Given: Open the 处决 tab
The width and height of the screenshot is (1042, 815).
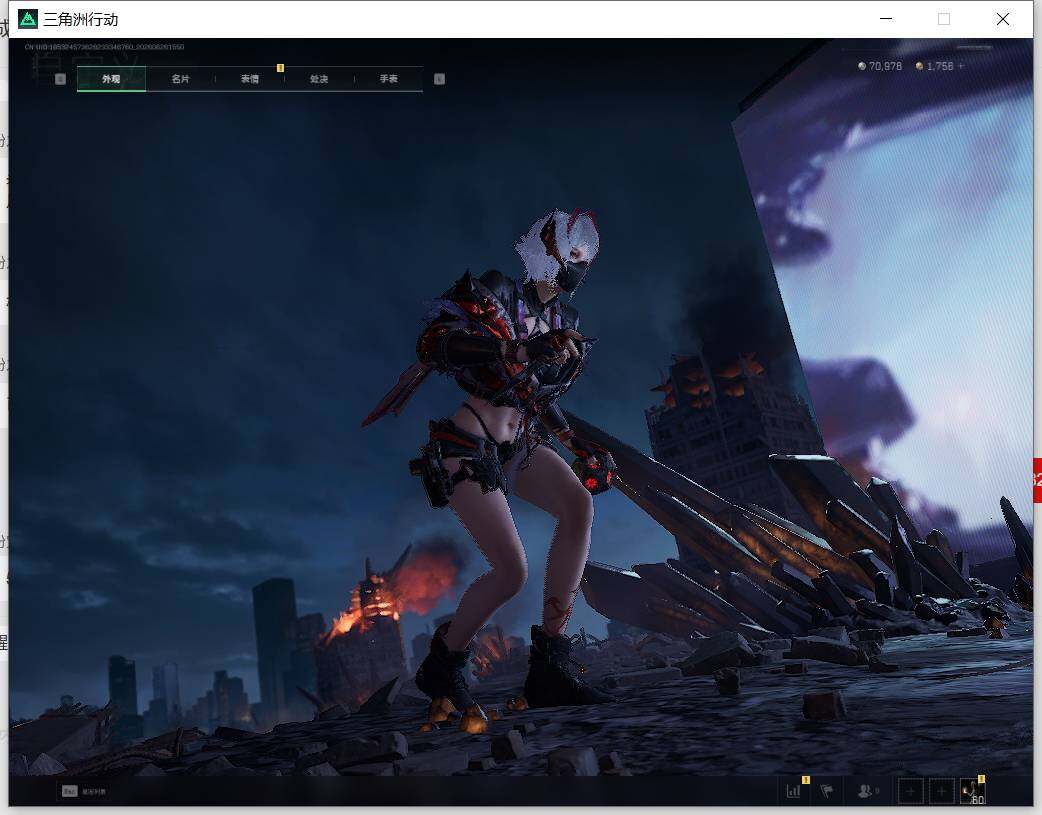Looking at the screenshot, I should pyautogui.click(x=319, y=79).
